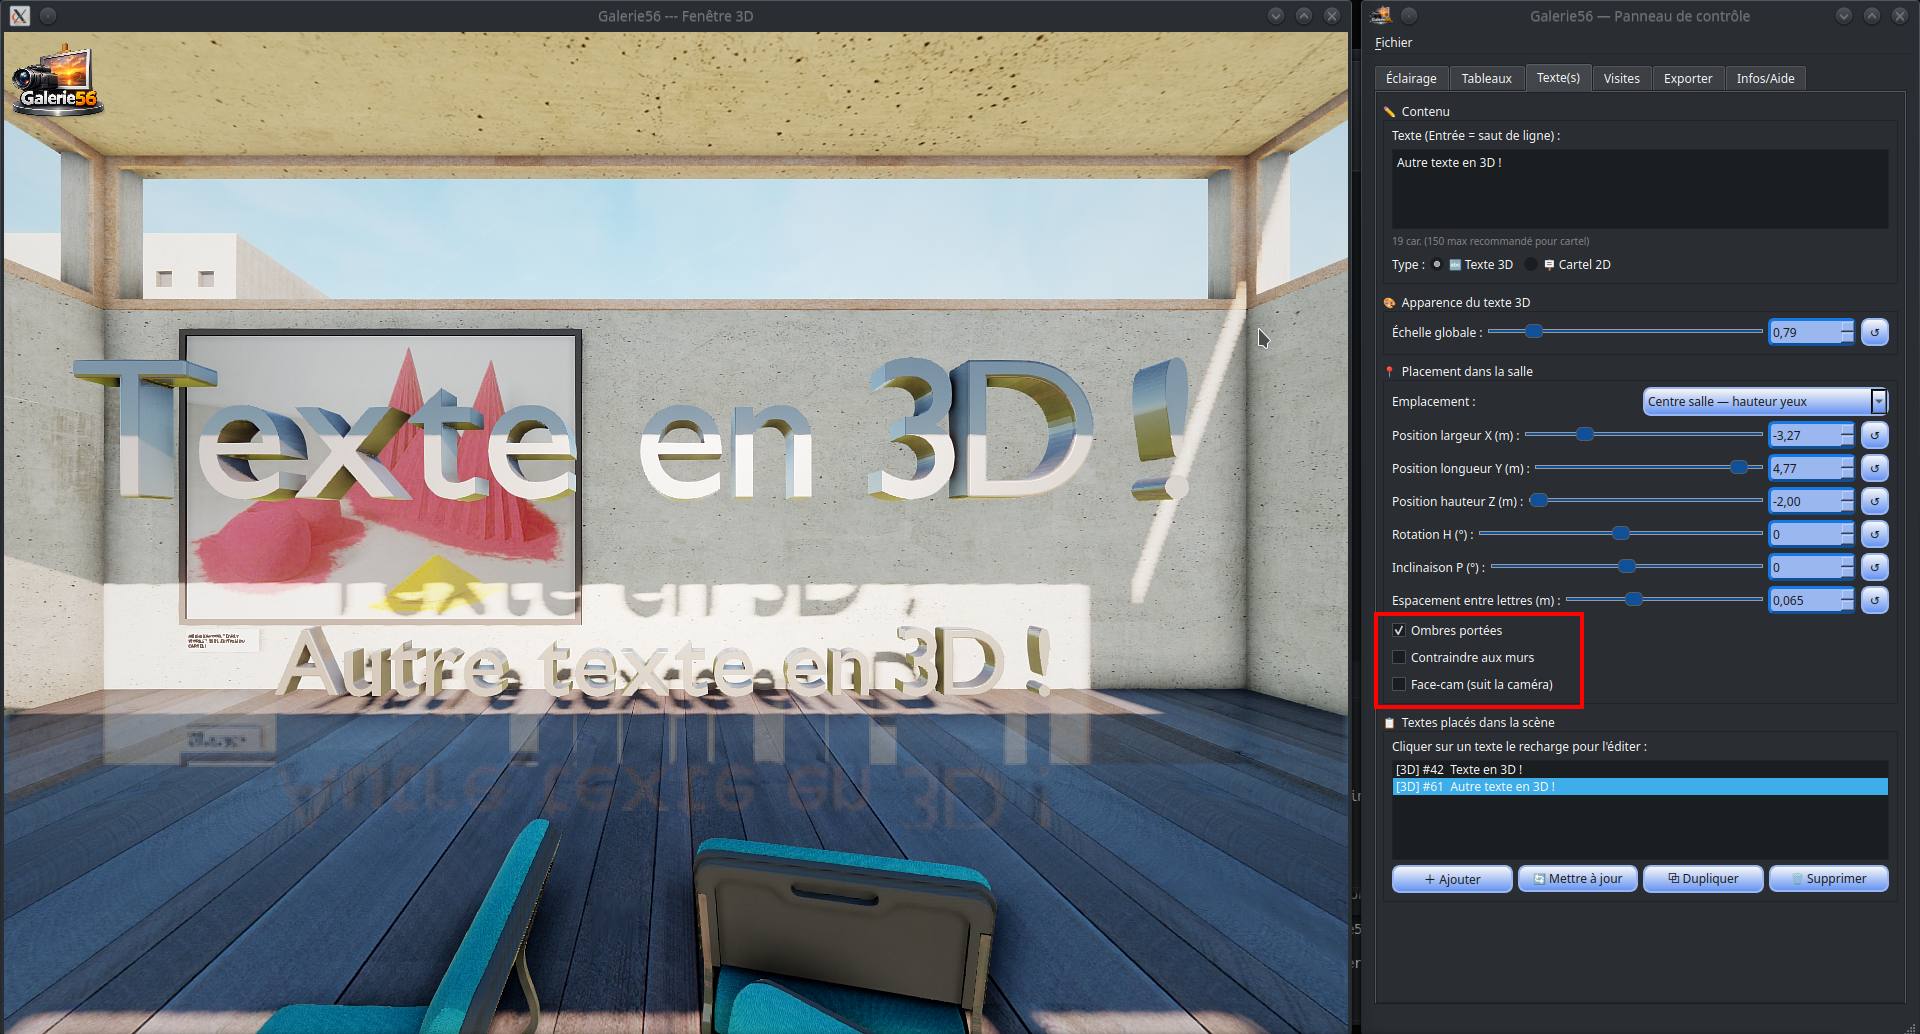Reset the Rotation H angle
Screen dimensions: 1920x1034
pyautogui.click(x=1875, y=534)
